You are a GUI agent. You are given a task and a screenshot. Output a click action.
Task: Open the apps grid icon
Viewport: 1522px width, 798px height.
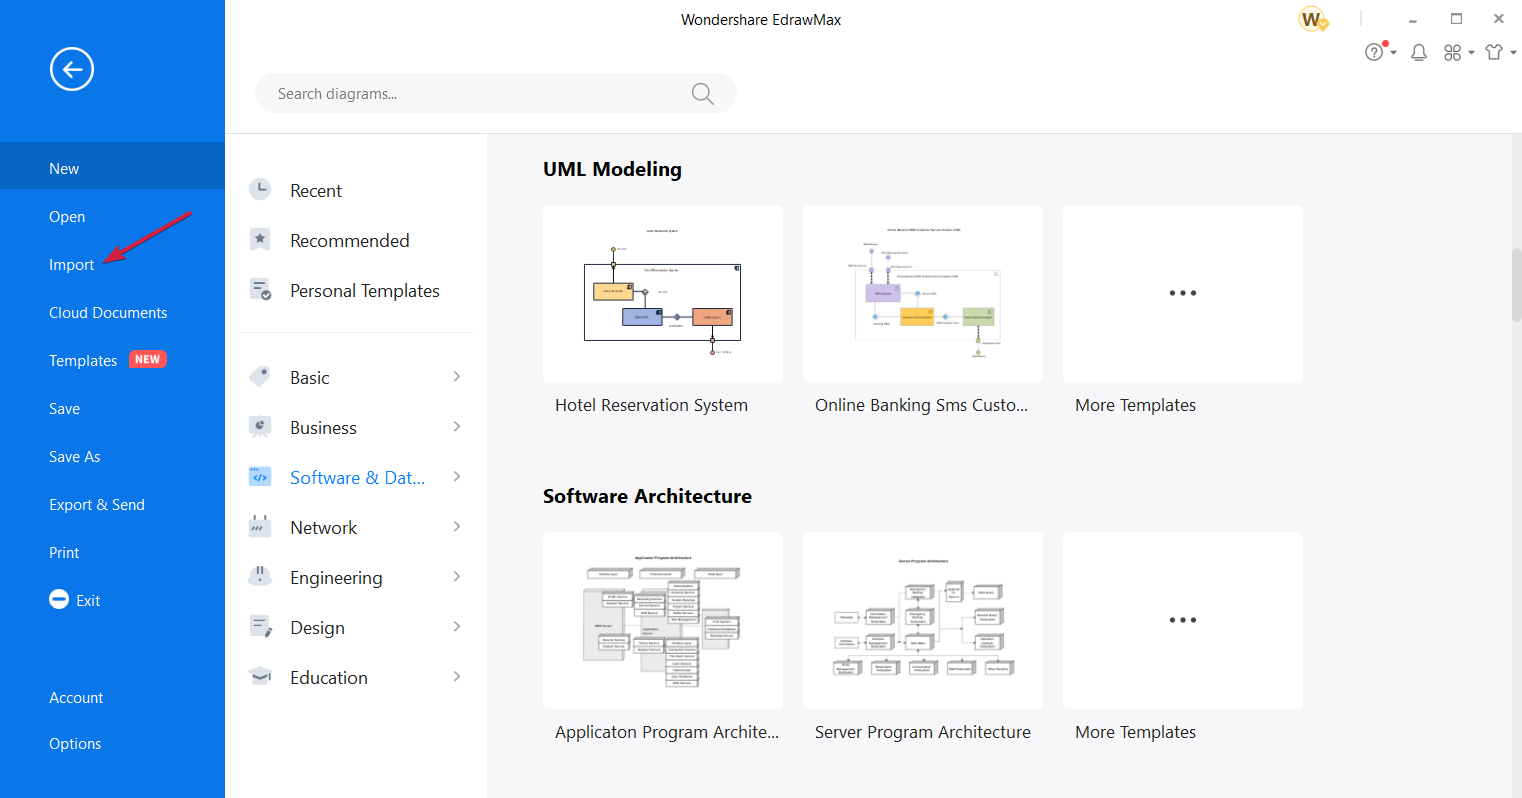[x=1453, y=52]
